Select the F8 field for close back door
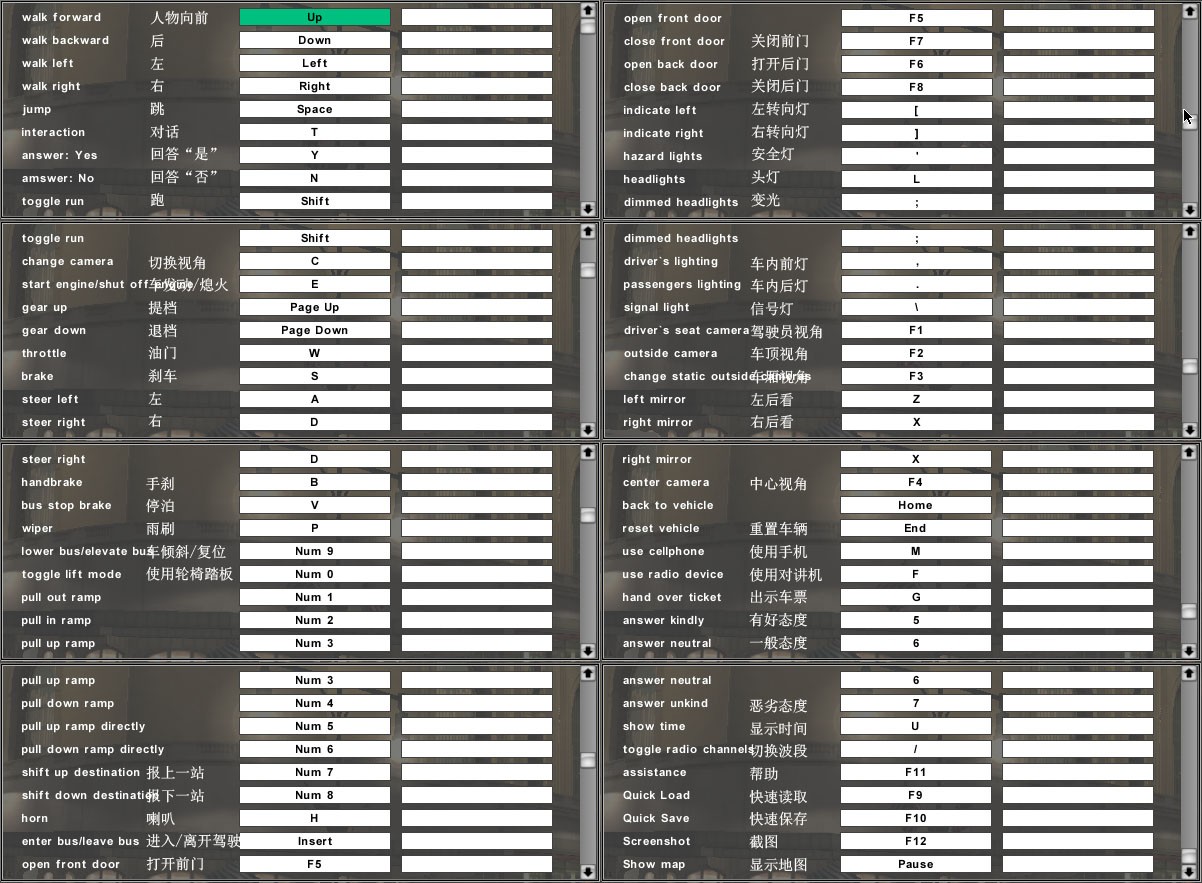 917,87
